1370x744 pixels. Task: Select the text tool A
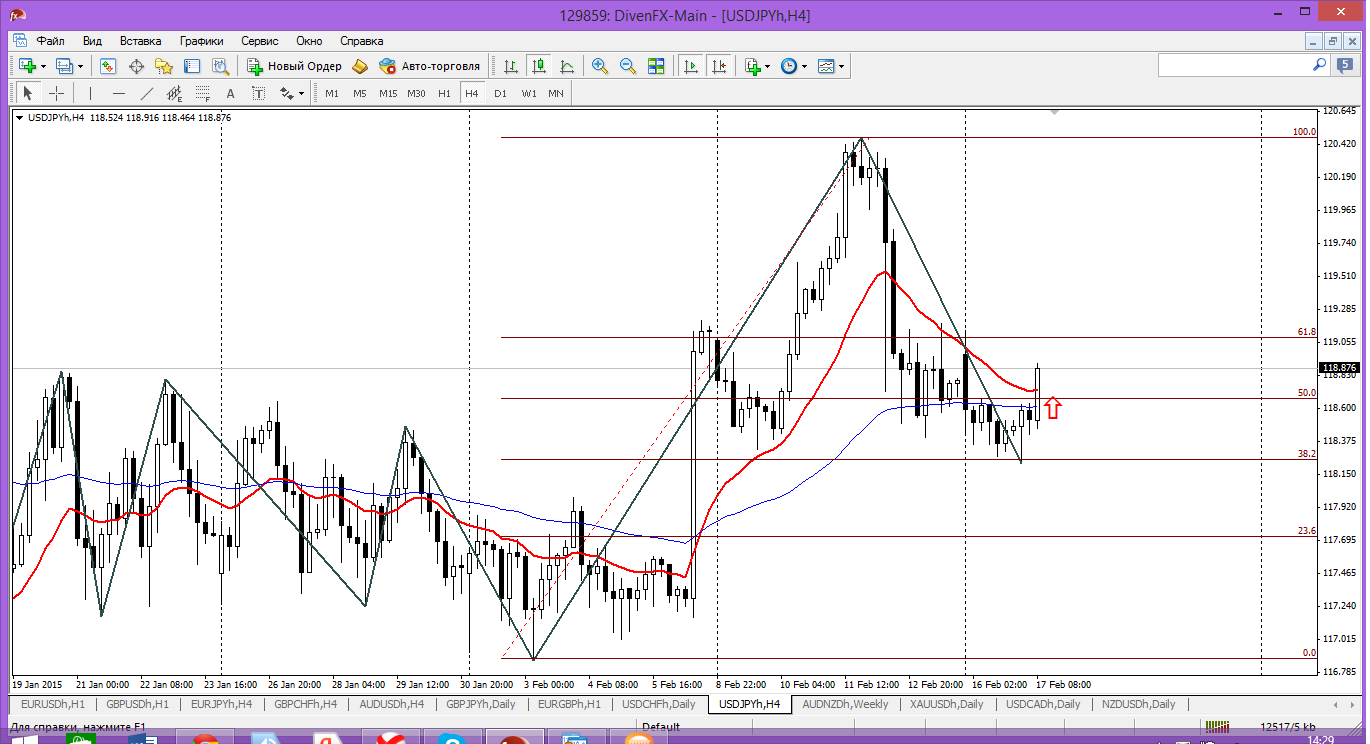coord(231,93)
